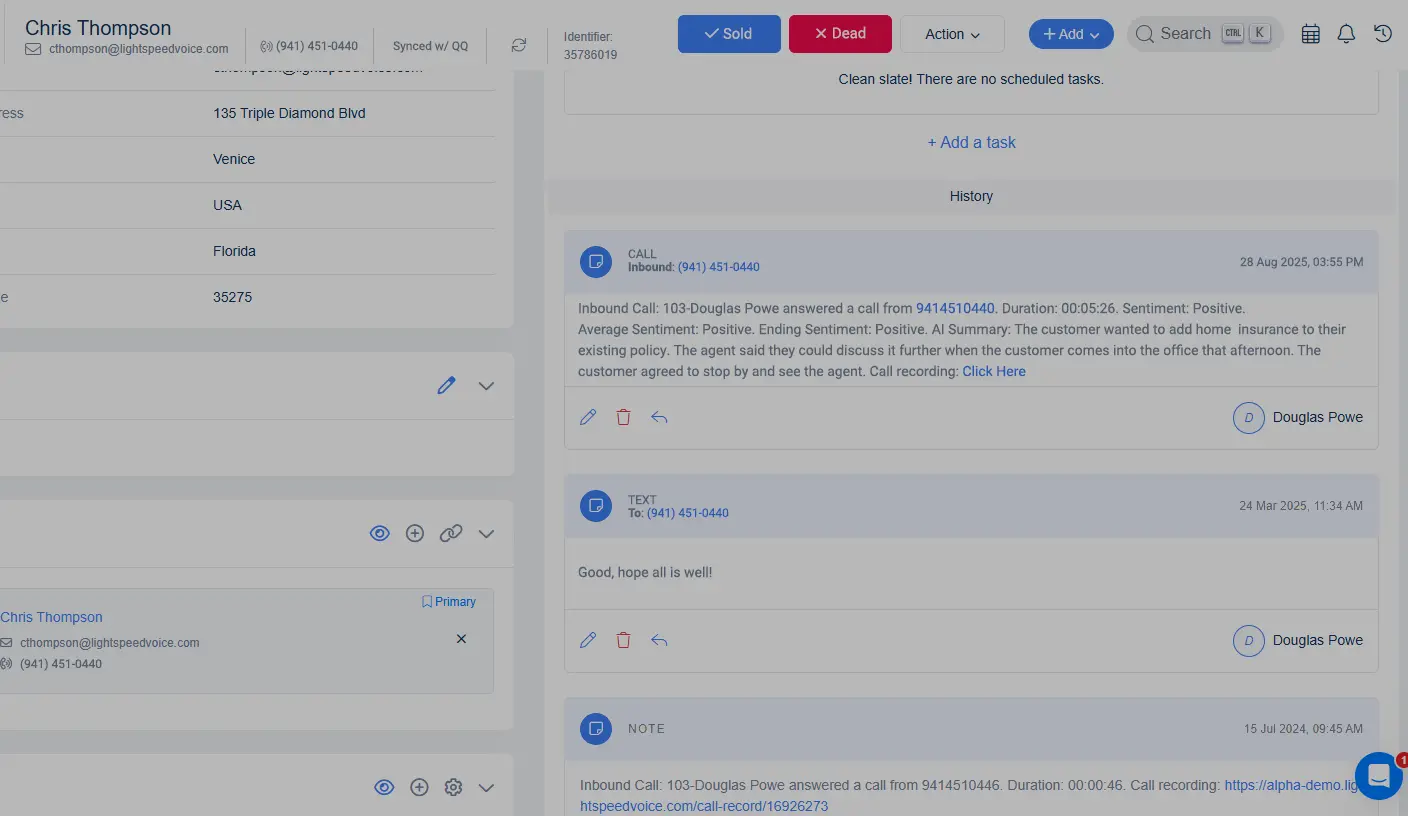Screen dimensions: 1408x816
Task: Open the recent history clock icon
Action: click(1382, 34)
